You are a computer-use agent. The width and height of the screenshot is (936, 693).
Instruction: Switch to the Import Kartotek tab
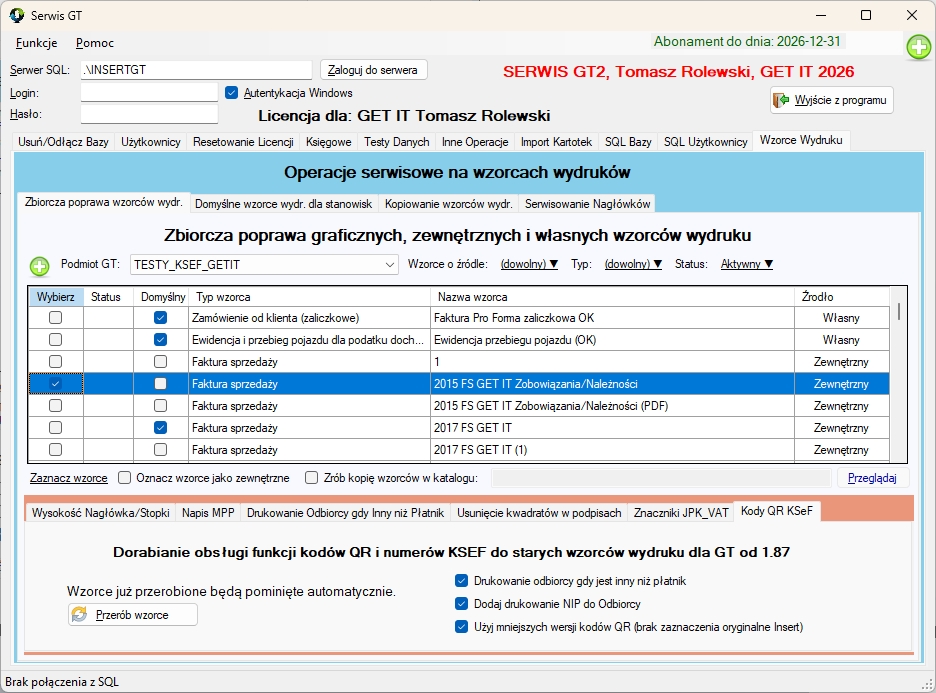click(556, 142)
